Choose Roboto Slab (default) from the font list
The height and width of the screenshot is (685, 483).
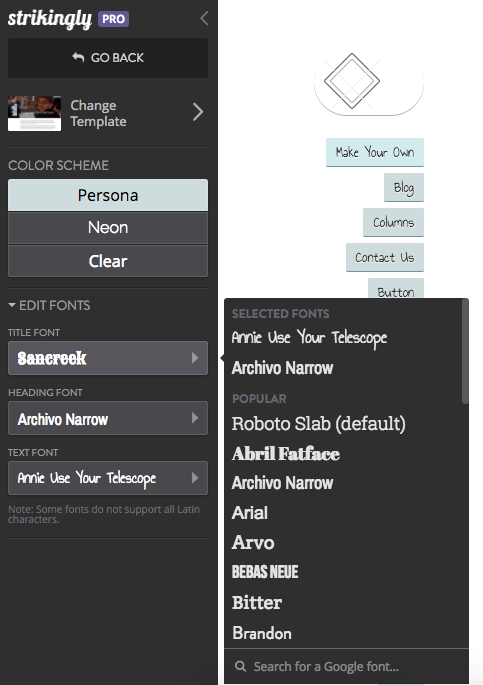coord(319,424)
